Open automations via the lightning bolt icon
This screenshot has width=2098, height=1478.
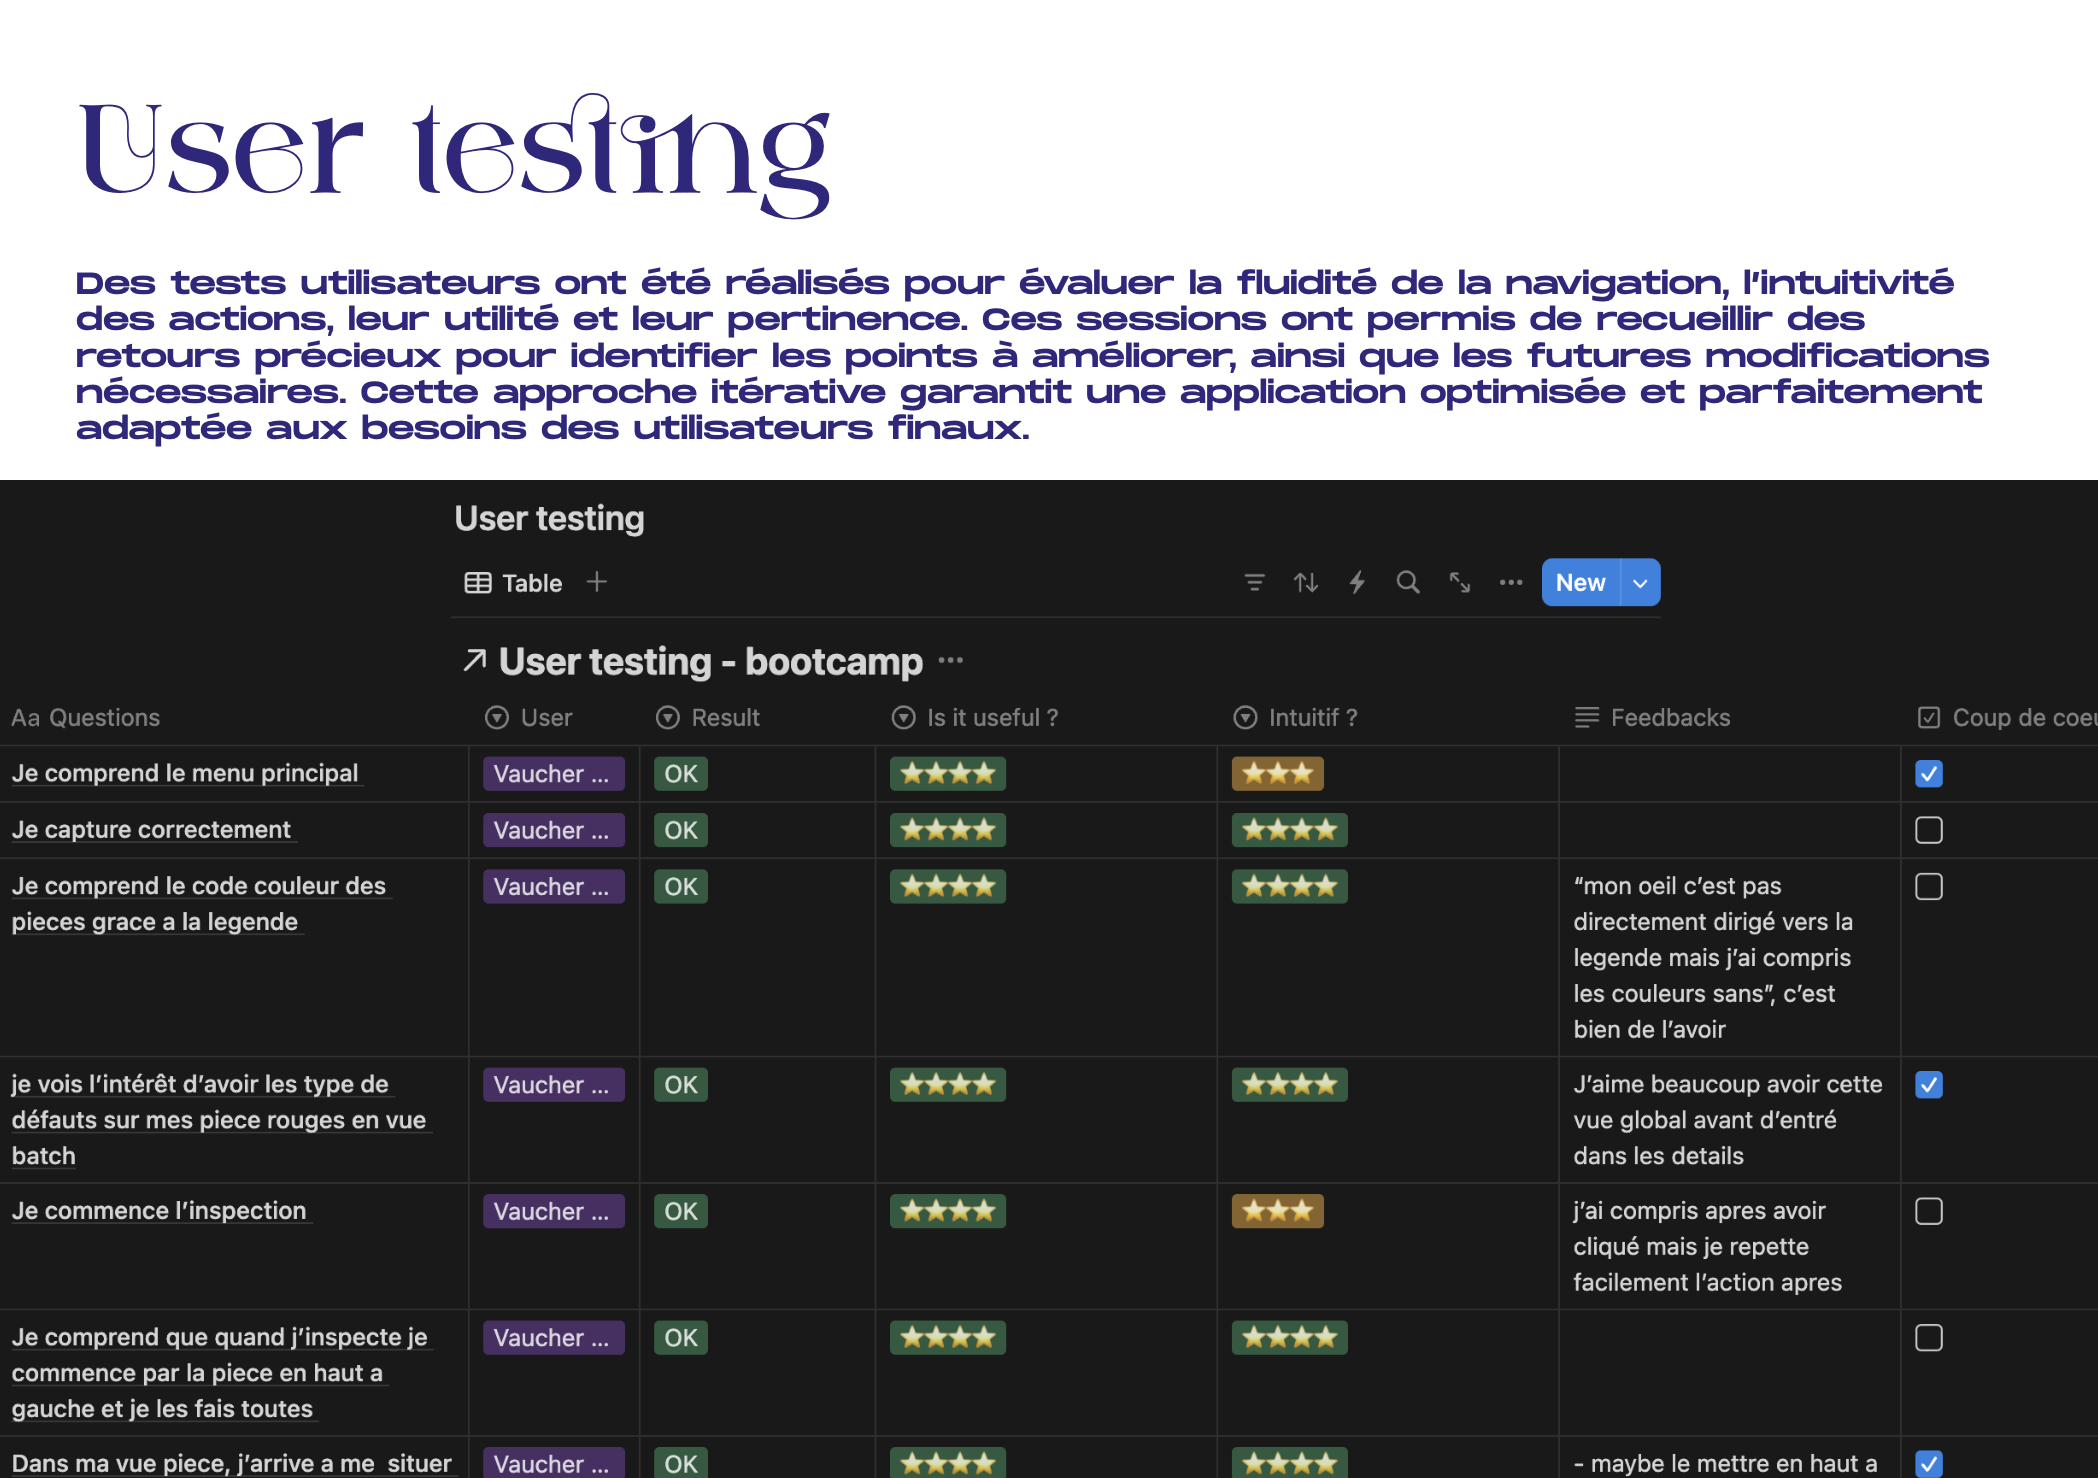(x=1356, y=582)
